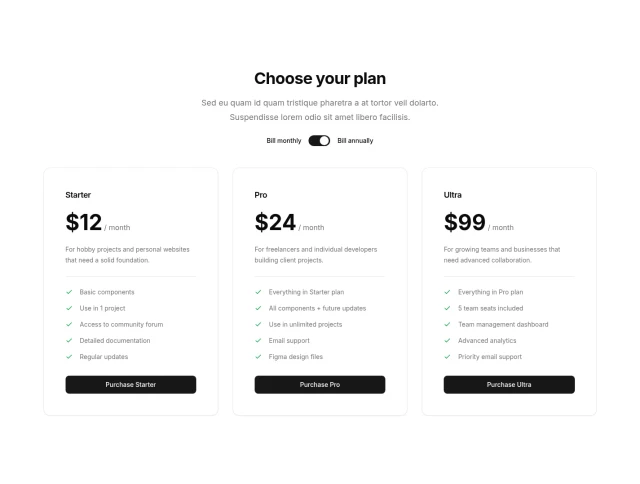
Task: Select the Bill monthly label
Action: pos(283,141)
